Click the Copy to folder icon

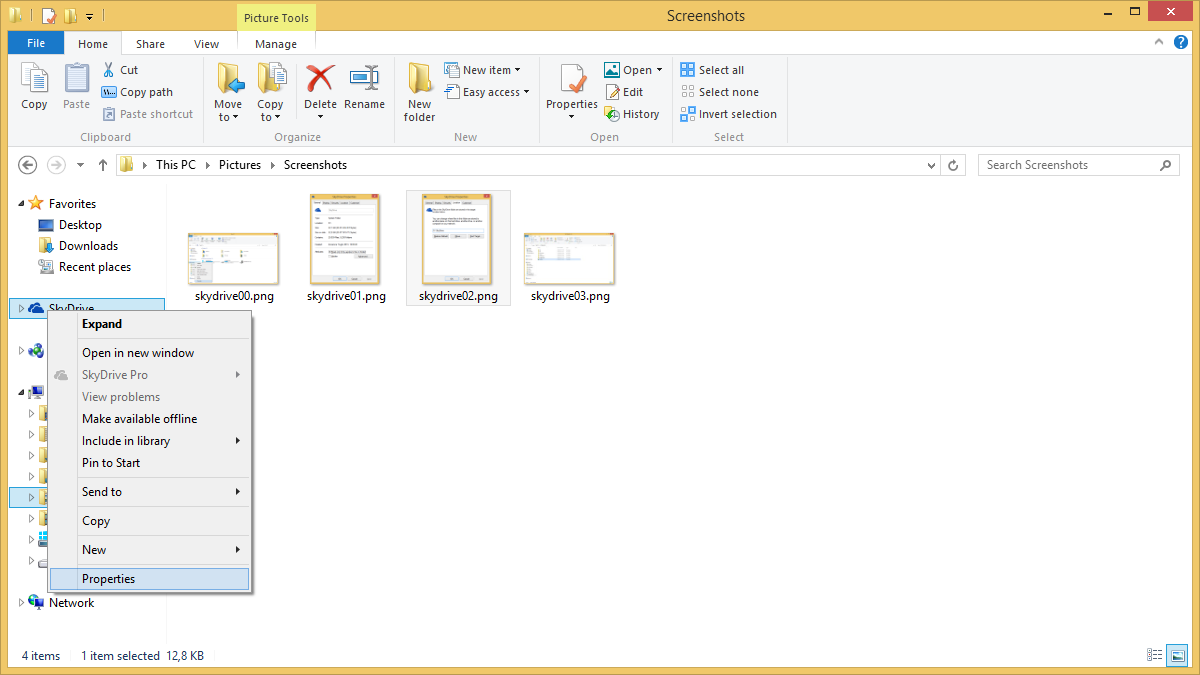(x=271, y=78)
